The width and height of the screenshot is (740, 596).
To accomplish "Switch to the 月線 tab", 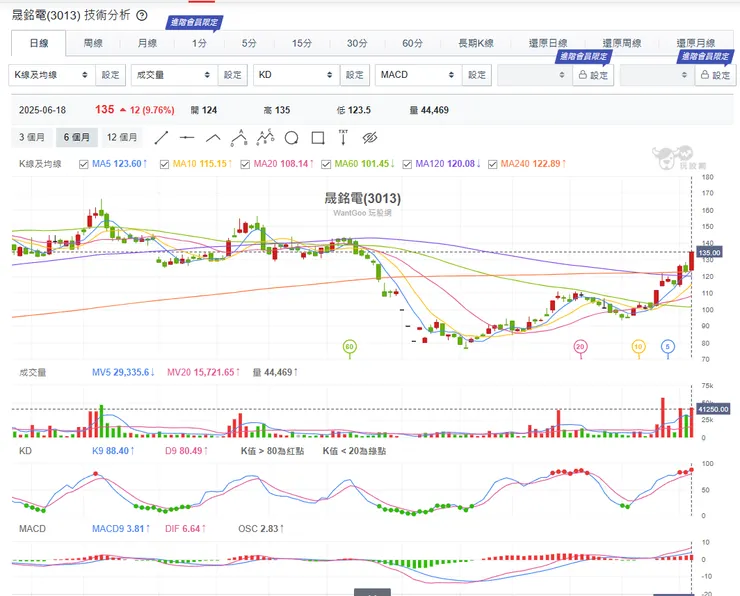I will 147,43.
